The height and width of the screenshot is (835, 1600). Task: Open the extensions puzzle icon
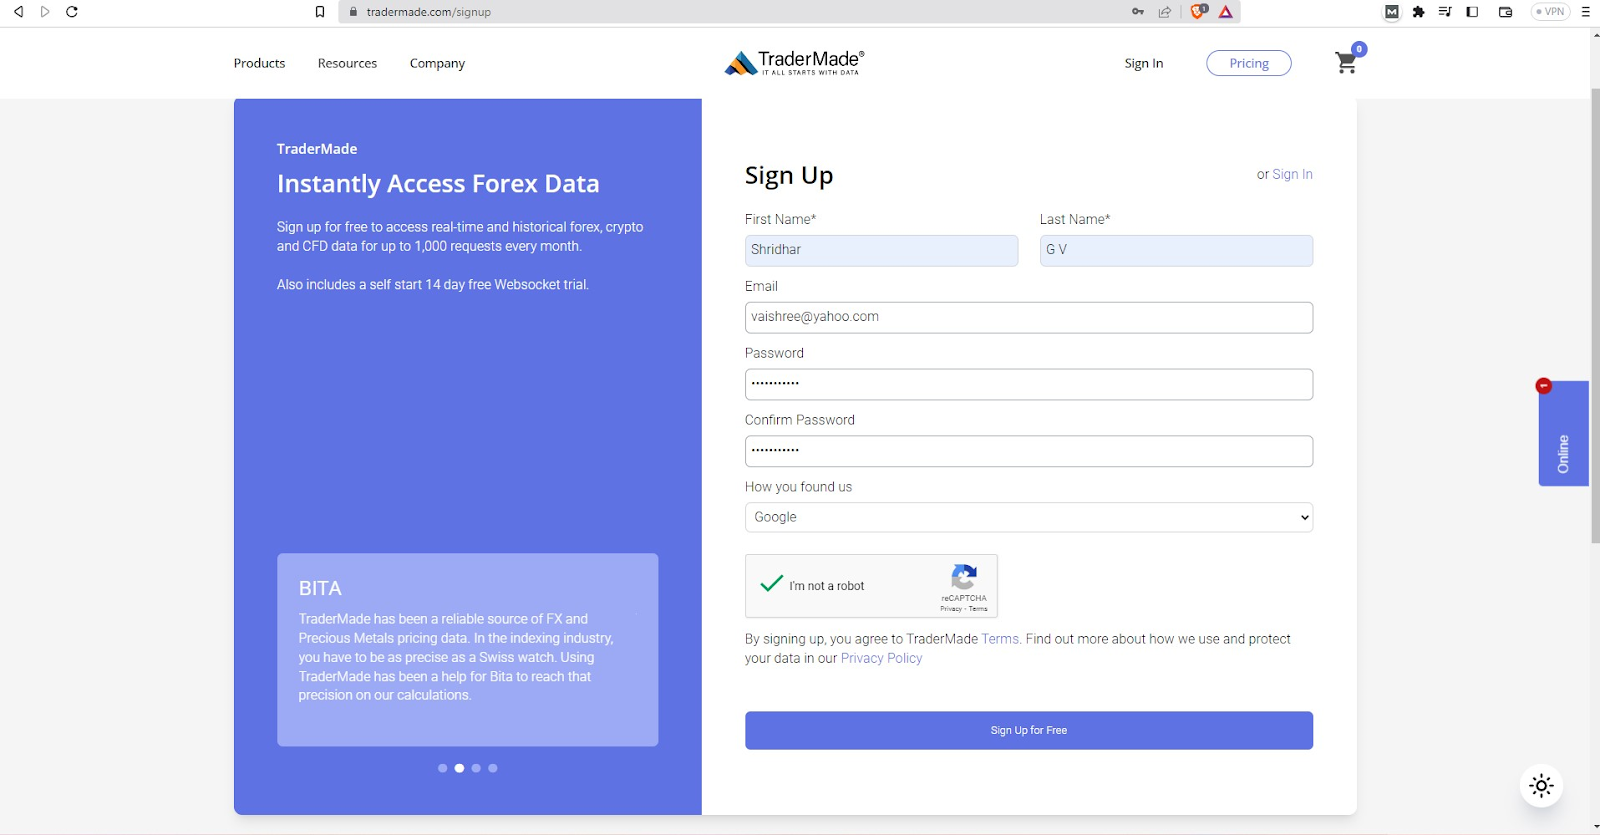pos(1418,12)
